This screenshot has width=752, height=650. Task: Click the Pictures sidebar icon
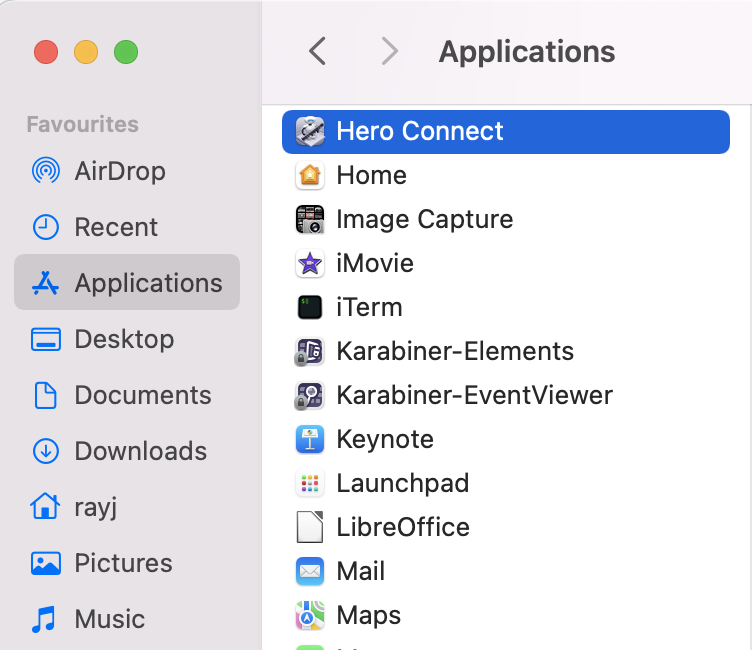click(46, 563)
